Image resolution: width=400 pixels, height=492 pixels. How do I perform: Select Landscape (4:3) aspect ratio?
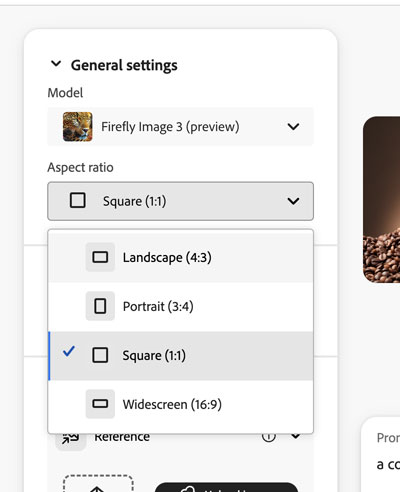(180, 257)
